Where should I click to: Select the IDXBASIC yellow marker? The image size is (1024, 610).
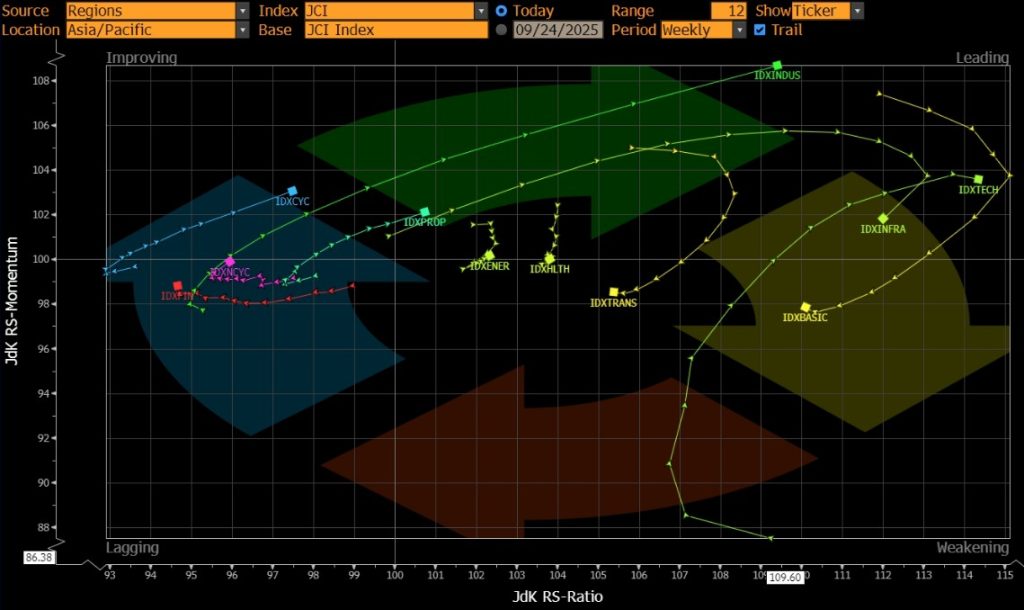click(x=805, y=307)
